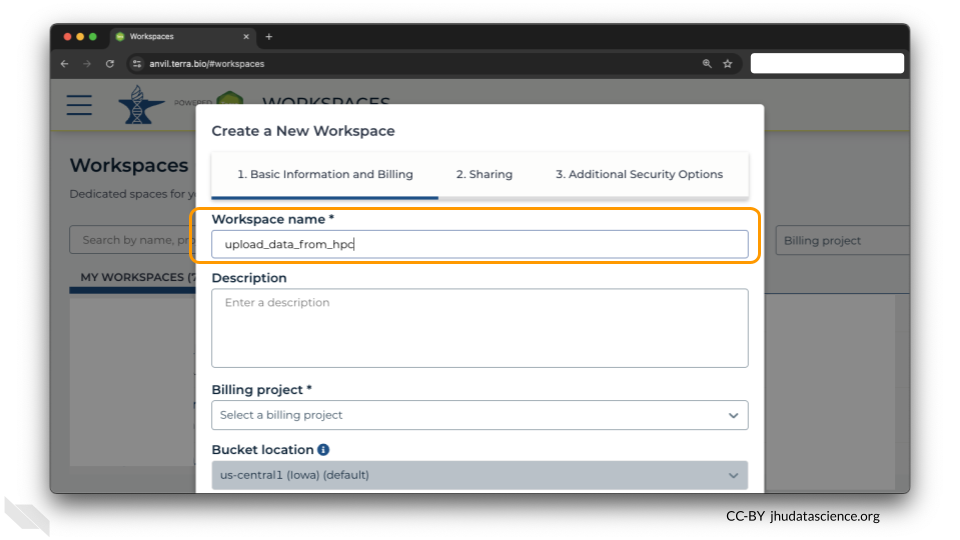Open the Billing project filter dropdown
This screenshot has height=540, width=960.
pos(842,240)
